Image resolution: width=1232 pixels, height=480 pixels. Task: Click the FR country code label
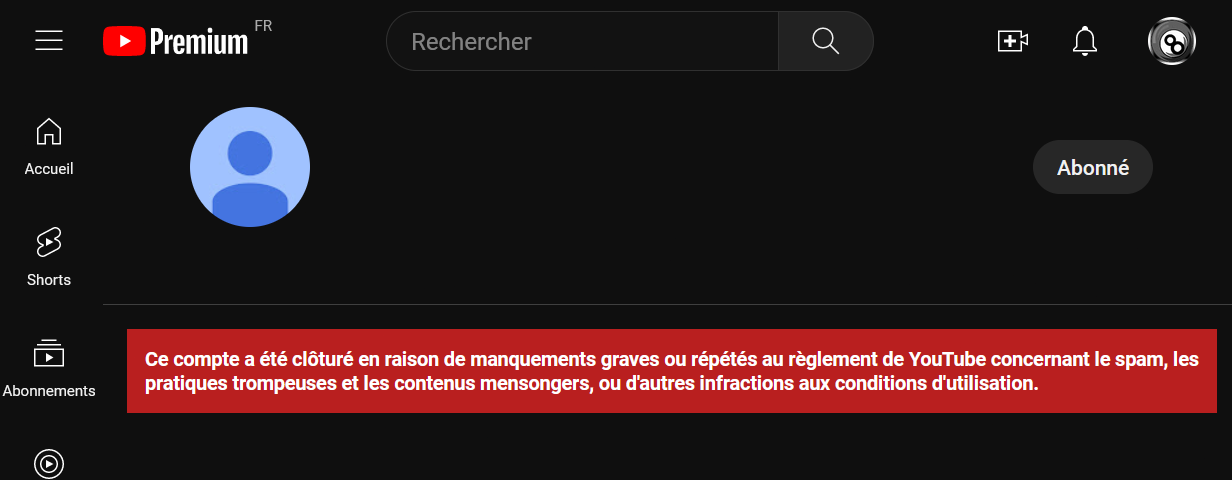(x=263, y=26)
